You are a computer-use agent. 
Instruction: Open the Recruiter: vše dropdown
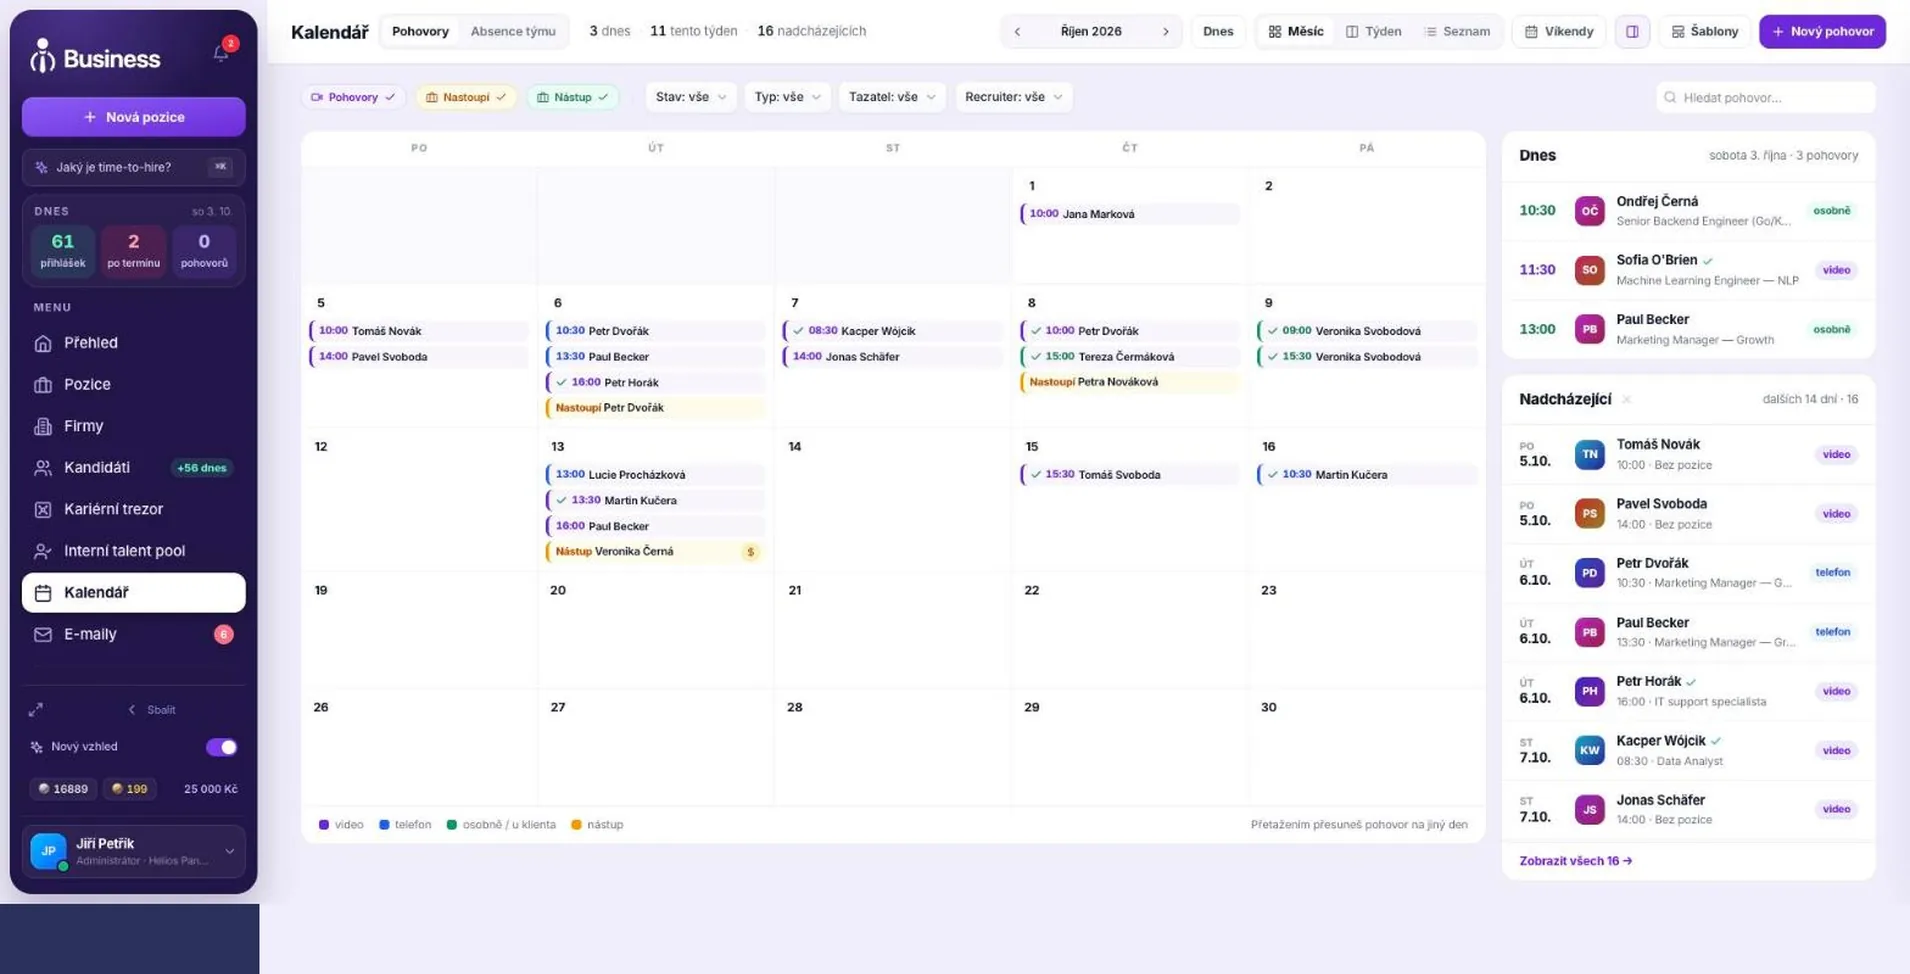(1013, 97)
